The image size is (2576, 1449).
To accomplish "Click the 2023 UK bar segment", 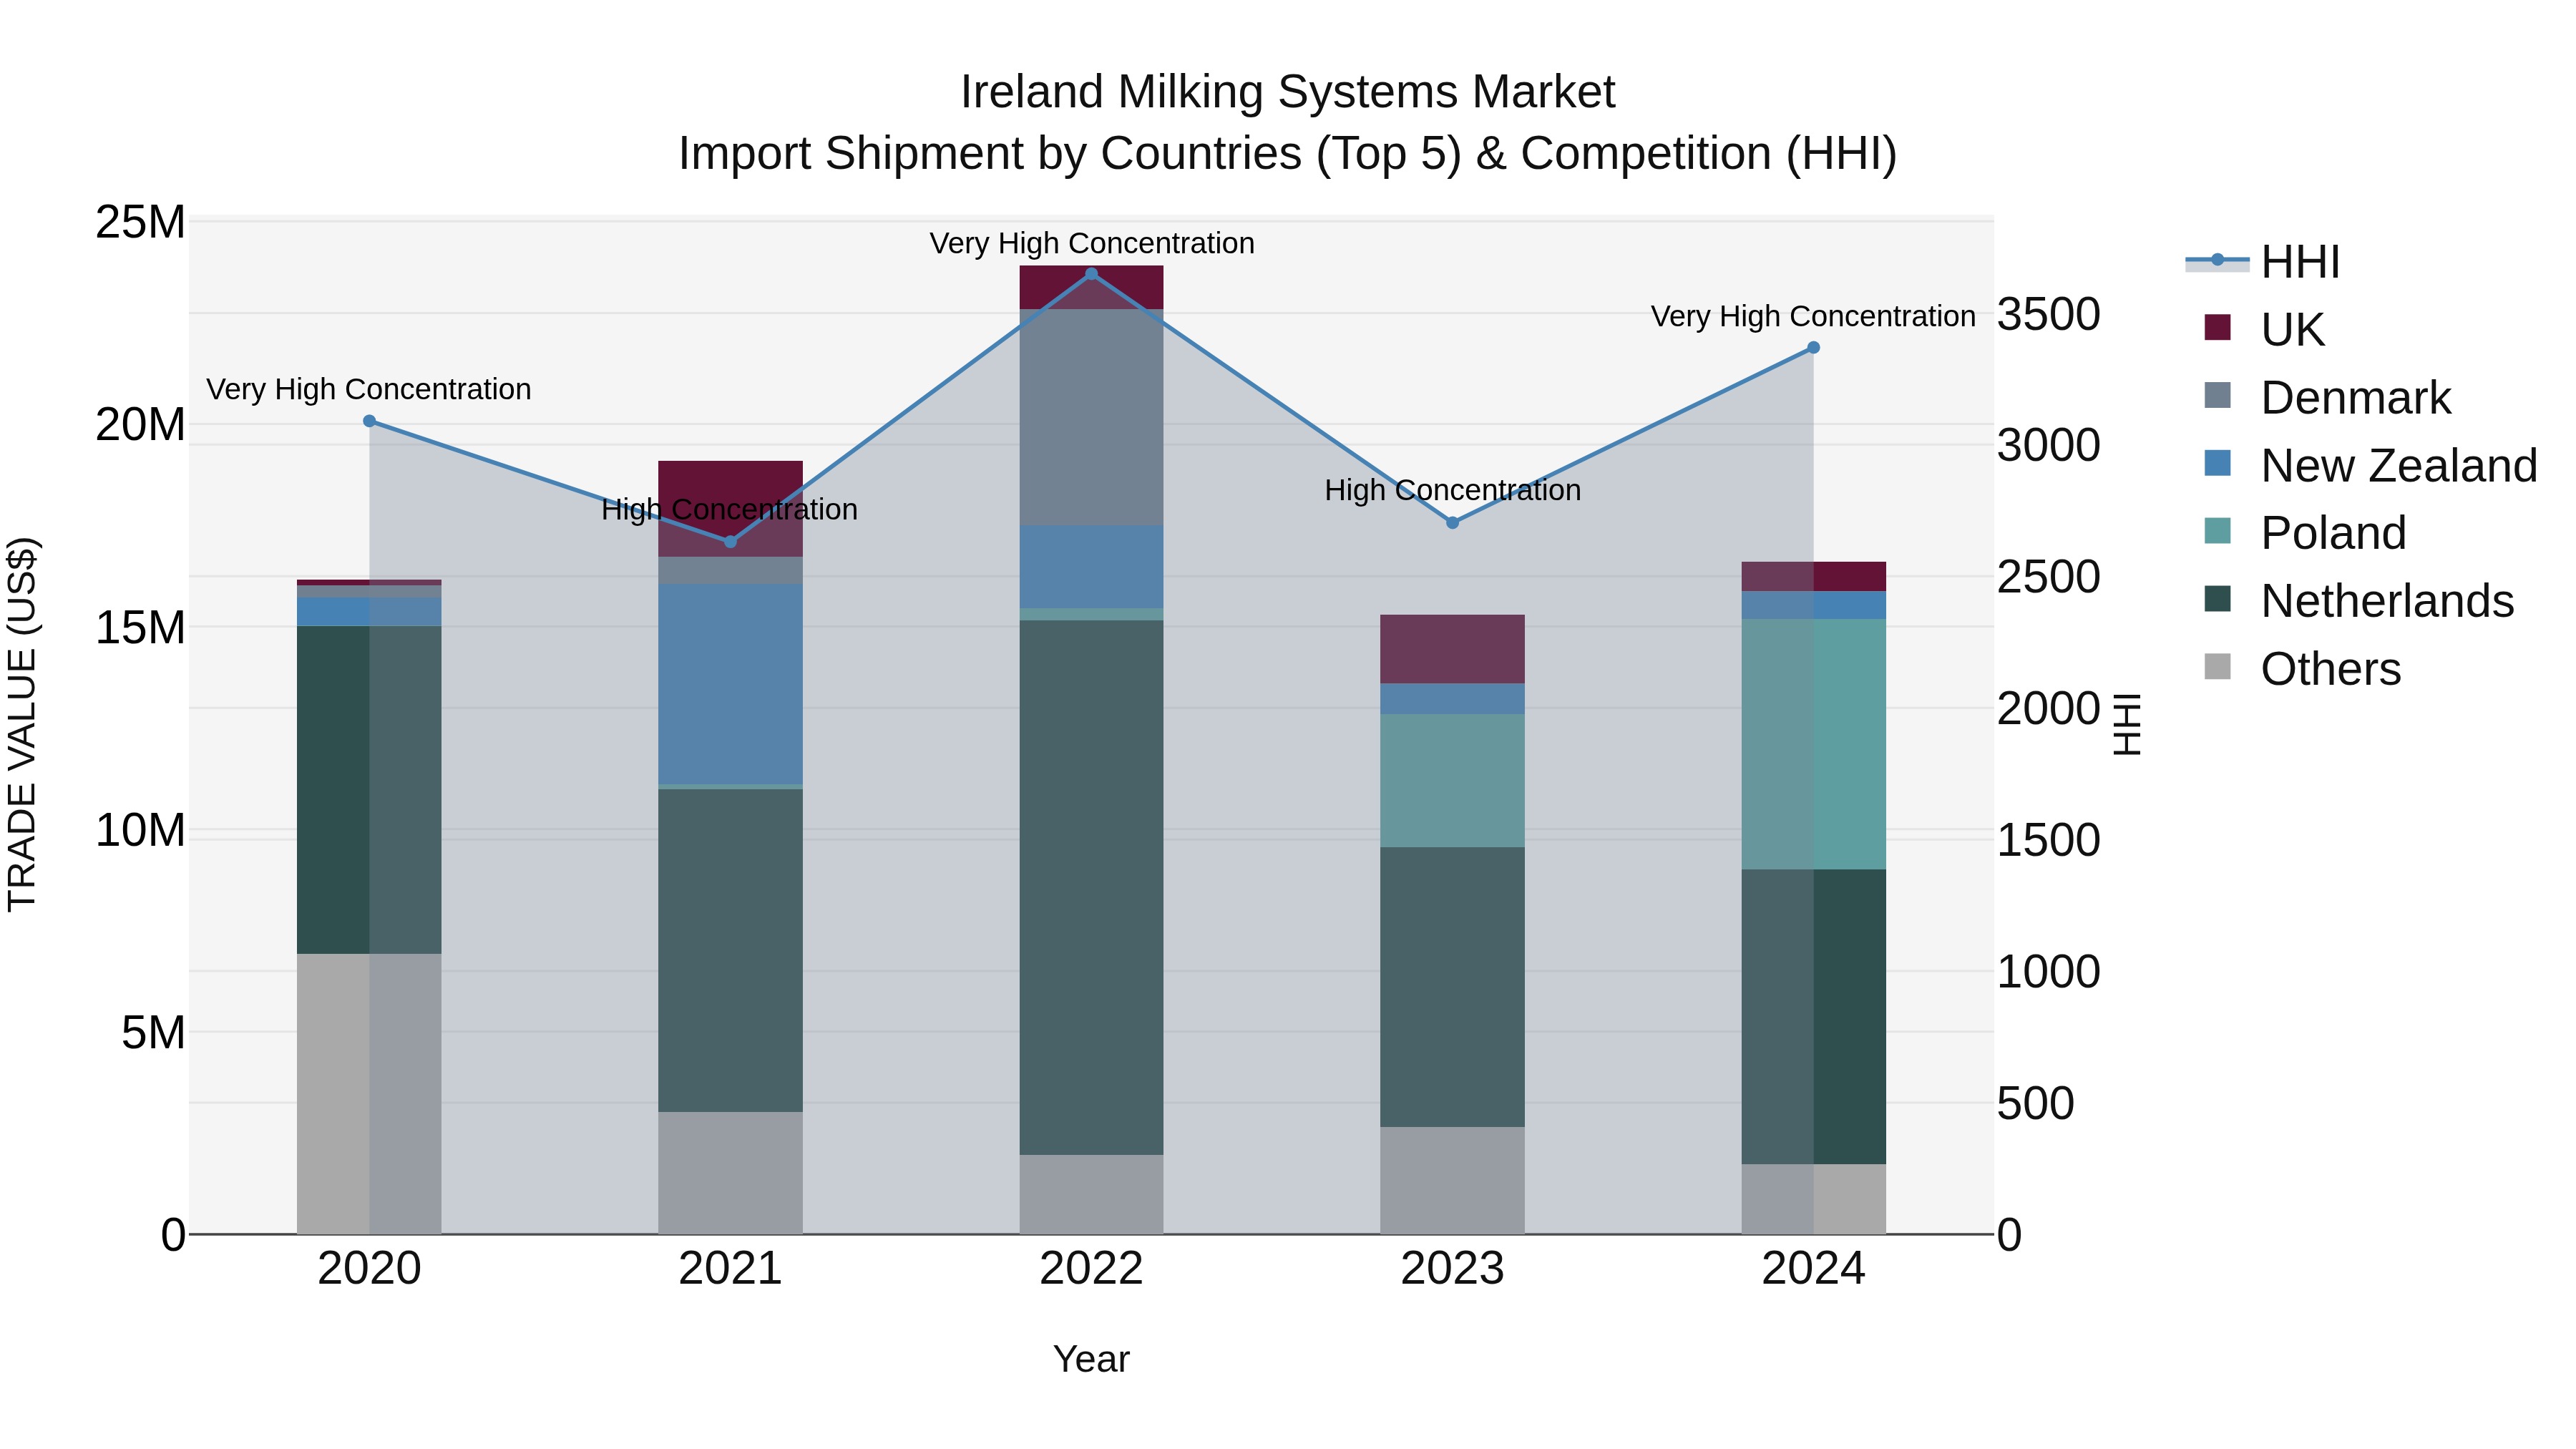I will 1452,649.
